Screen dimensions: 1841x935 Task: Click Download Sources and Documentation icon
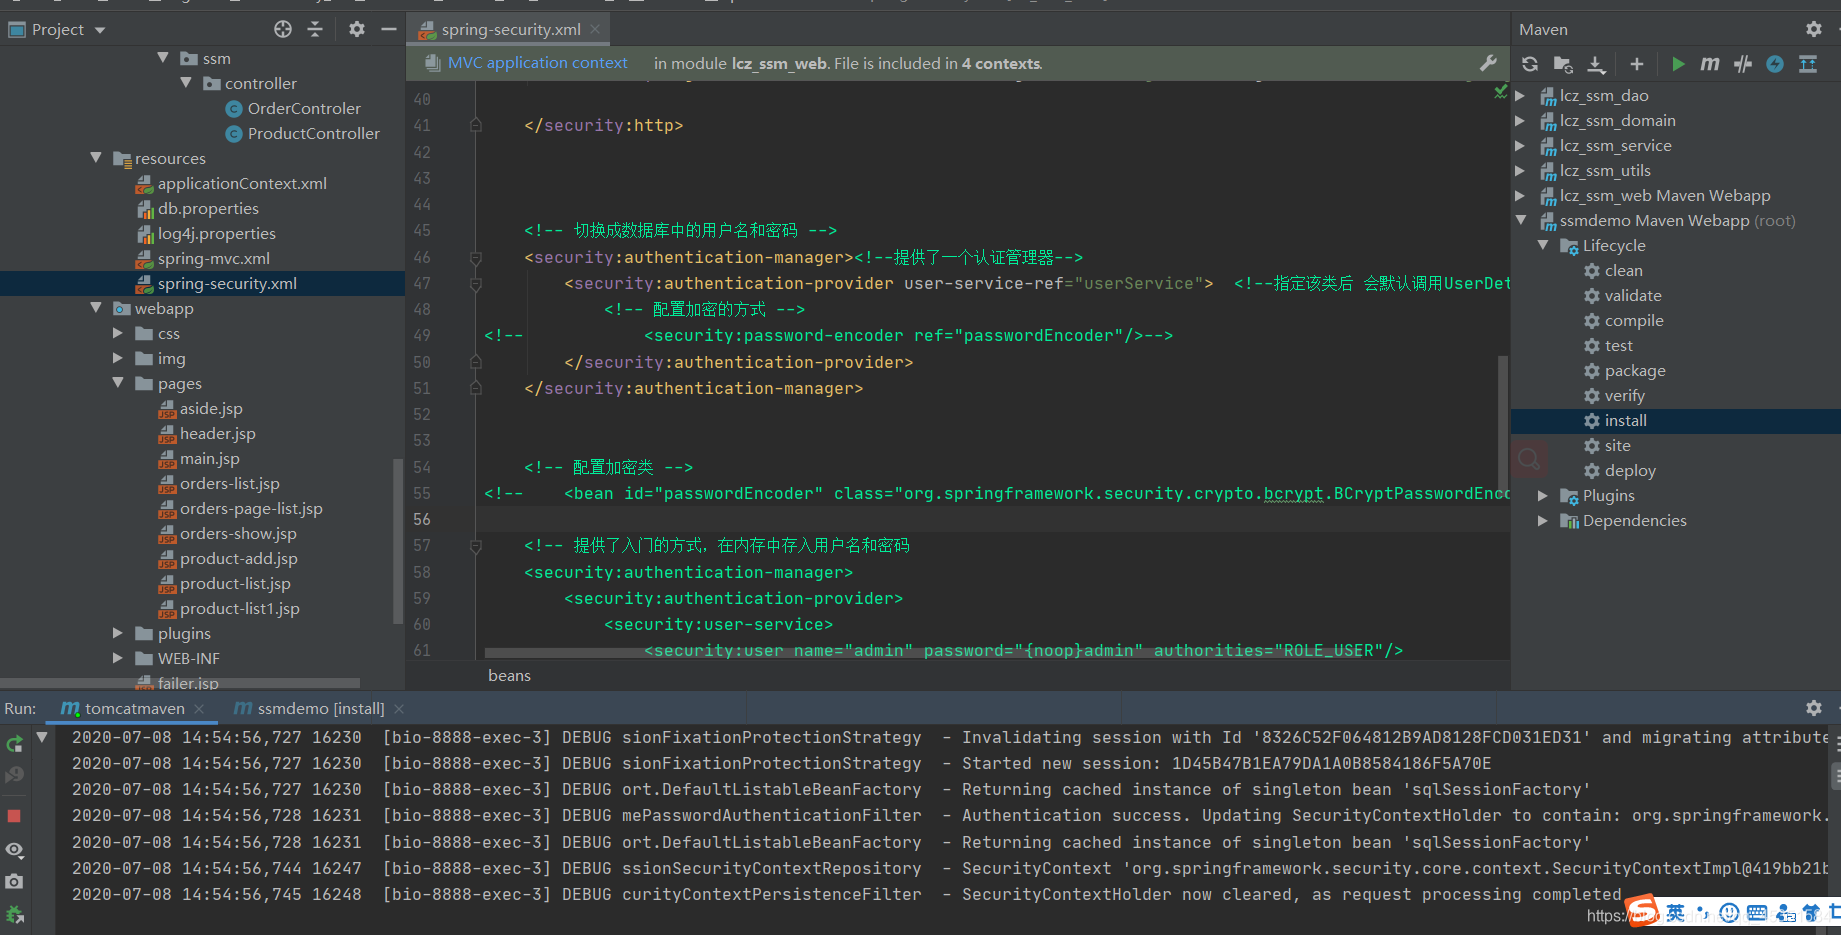1597,64
